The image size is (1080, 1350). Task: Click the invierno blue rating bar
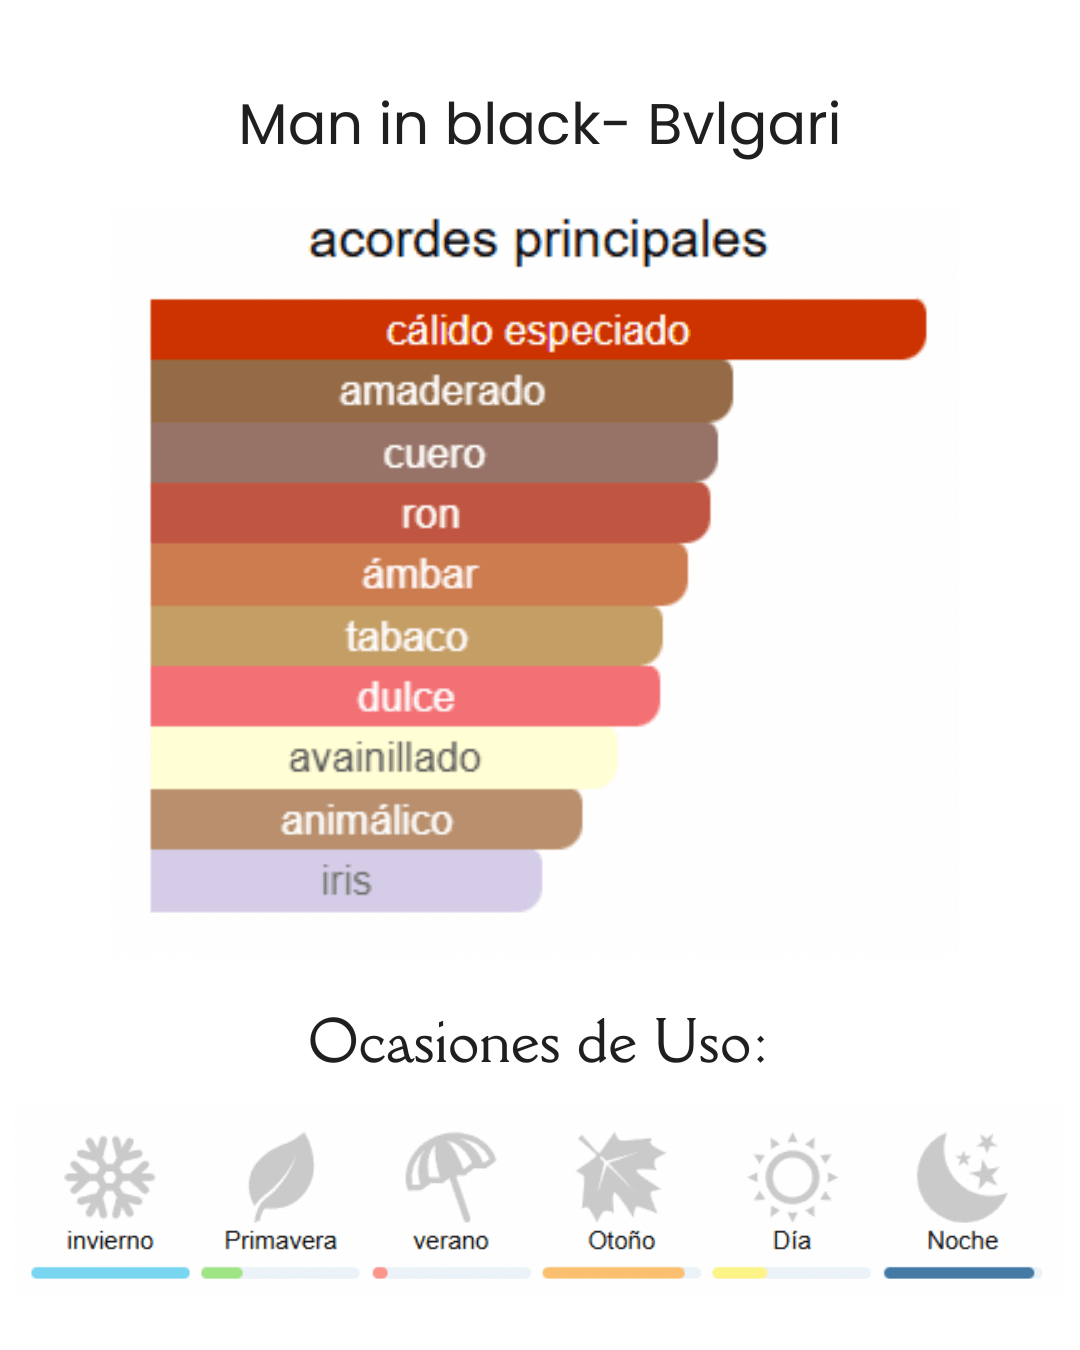click(110, 1273)
